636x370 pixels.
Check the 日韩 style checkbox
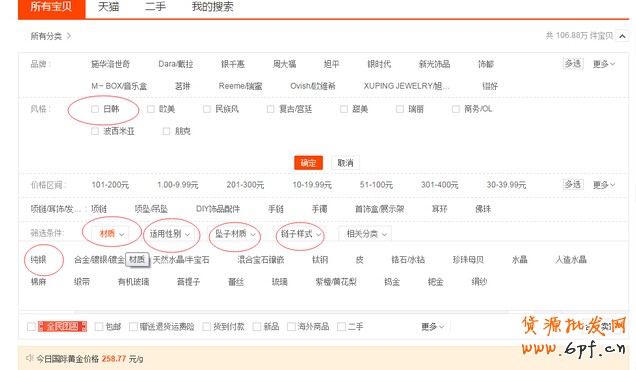pyautogui.click(x=95, y=109)
